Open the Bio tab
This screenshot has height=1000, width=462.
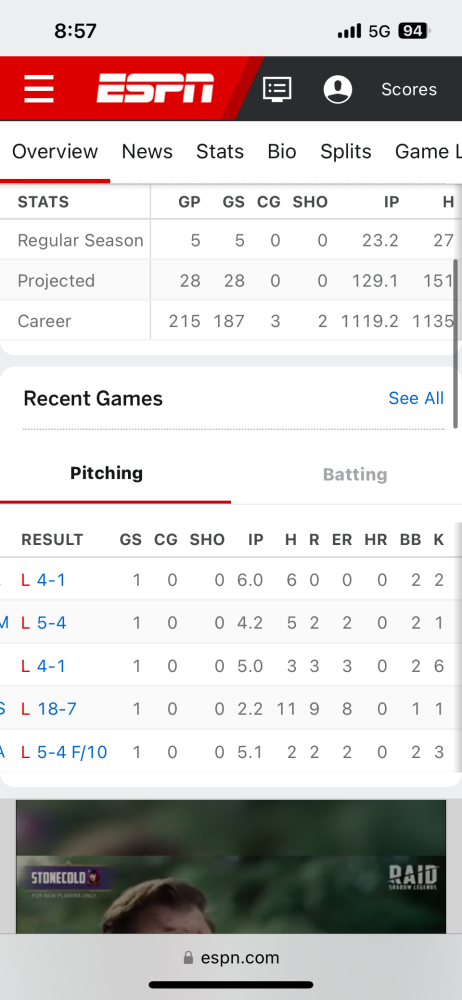point(281,151)
